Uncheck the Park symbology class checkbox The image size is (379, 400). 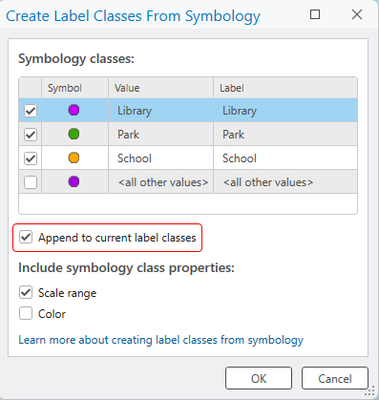[30, 135]
